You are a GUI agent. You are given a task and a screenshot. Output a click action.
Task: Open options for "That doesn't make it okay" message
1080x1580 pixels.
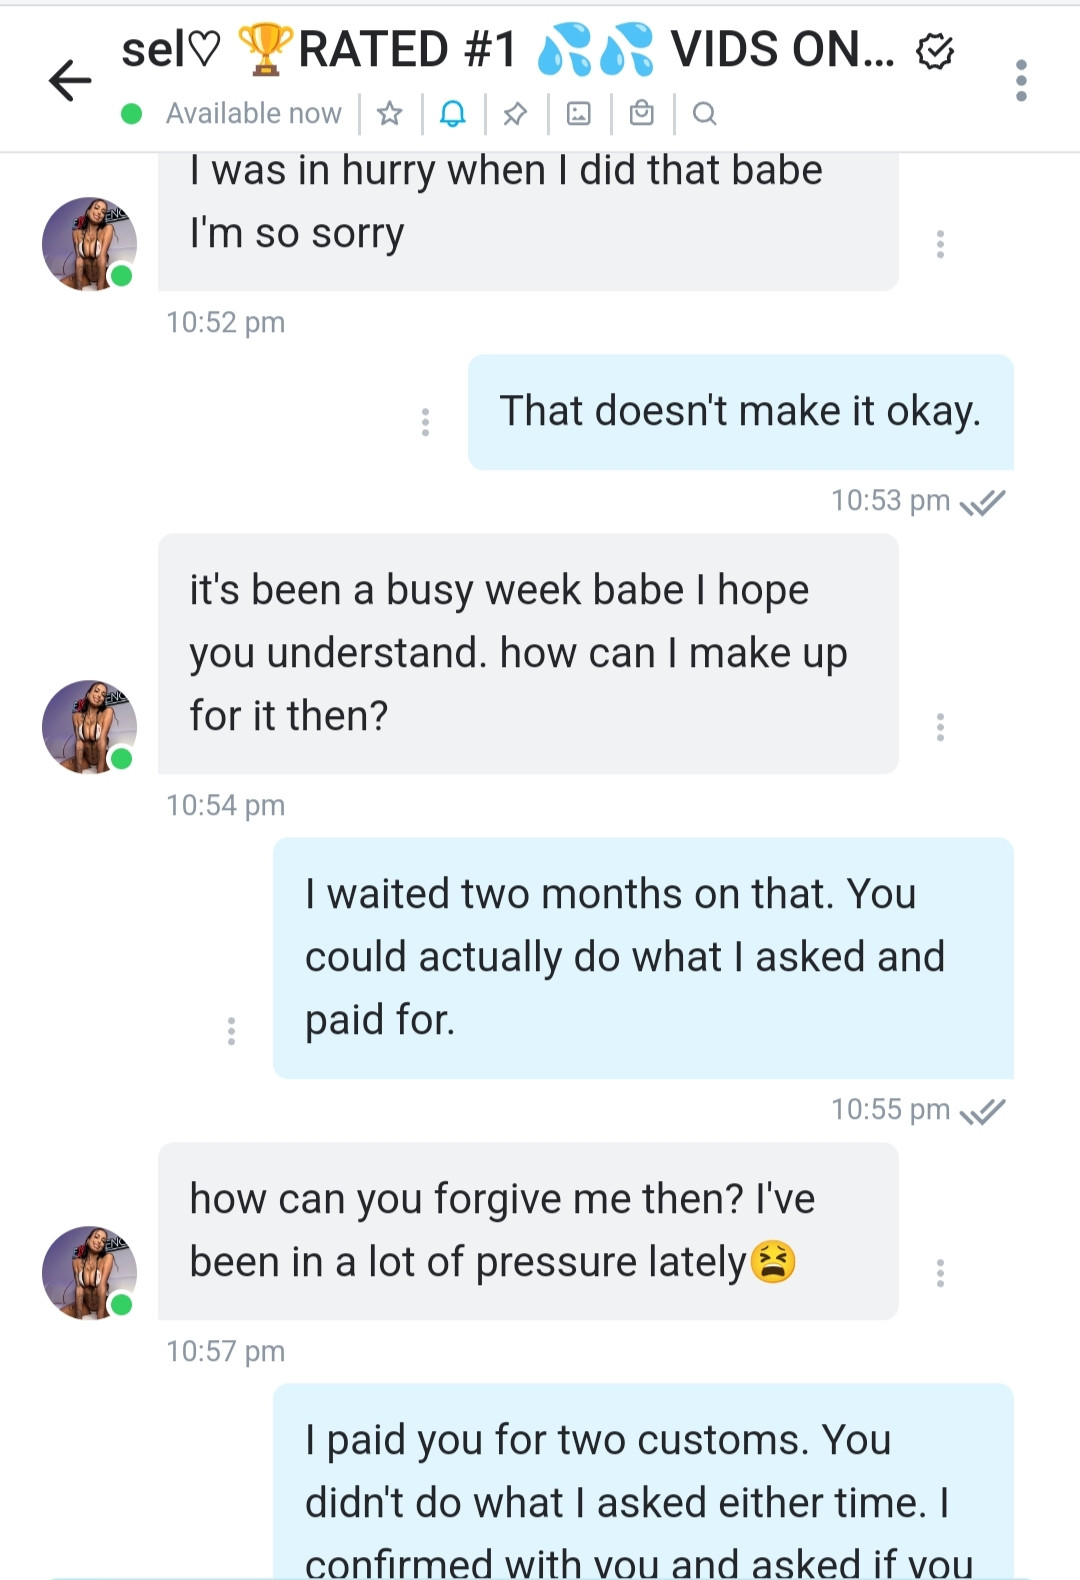(x=425, y=422)
